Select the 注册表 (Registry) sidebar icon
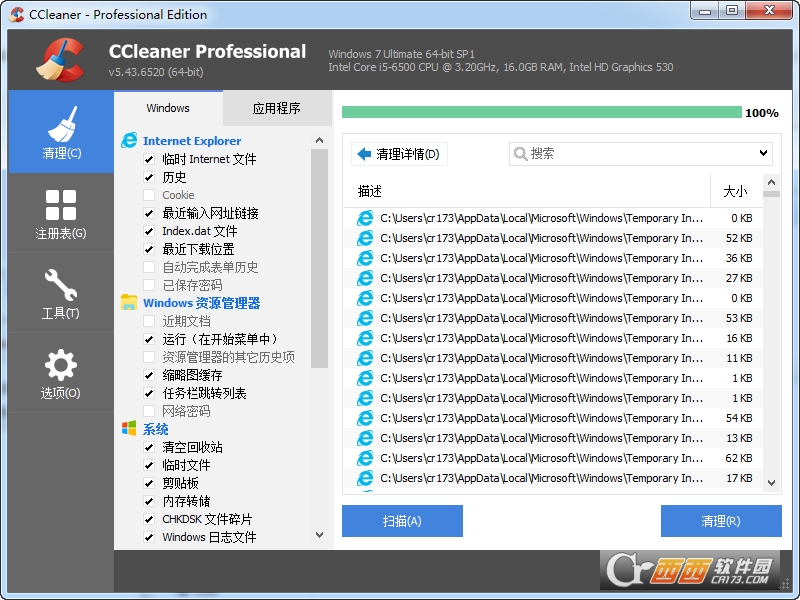 pos(60,213)
